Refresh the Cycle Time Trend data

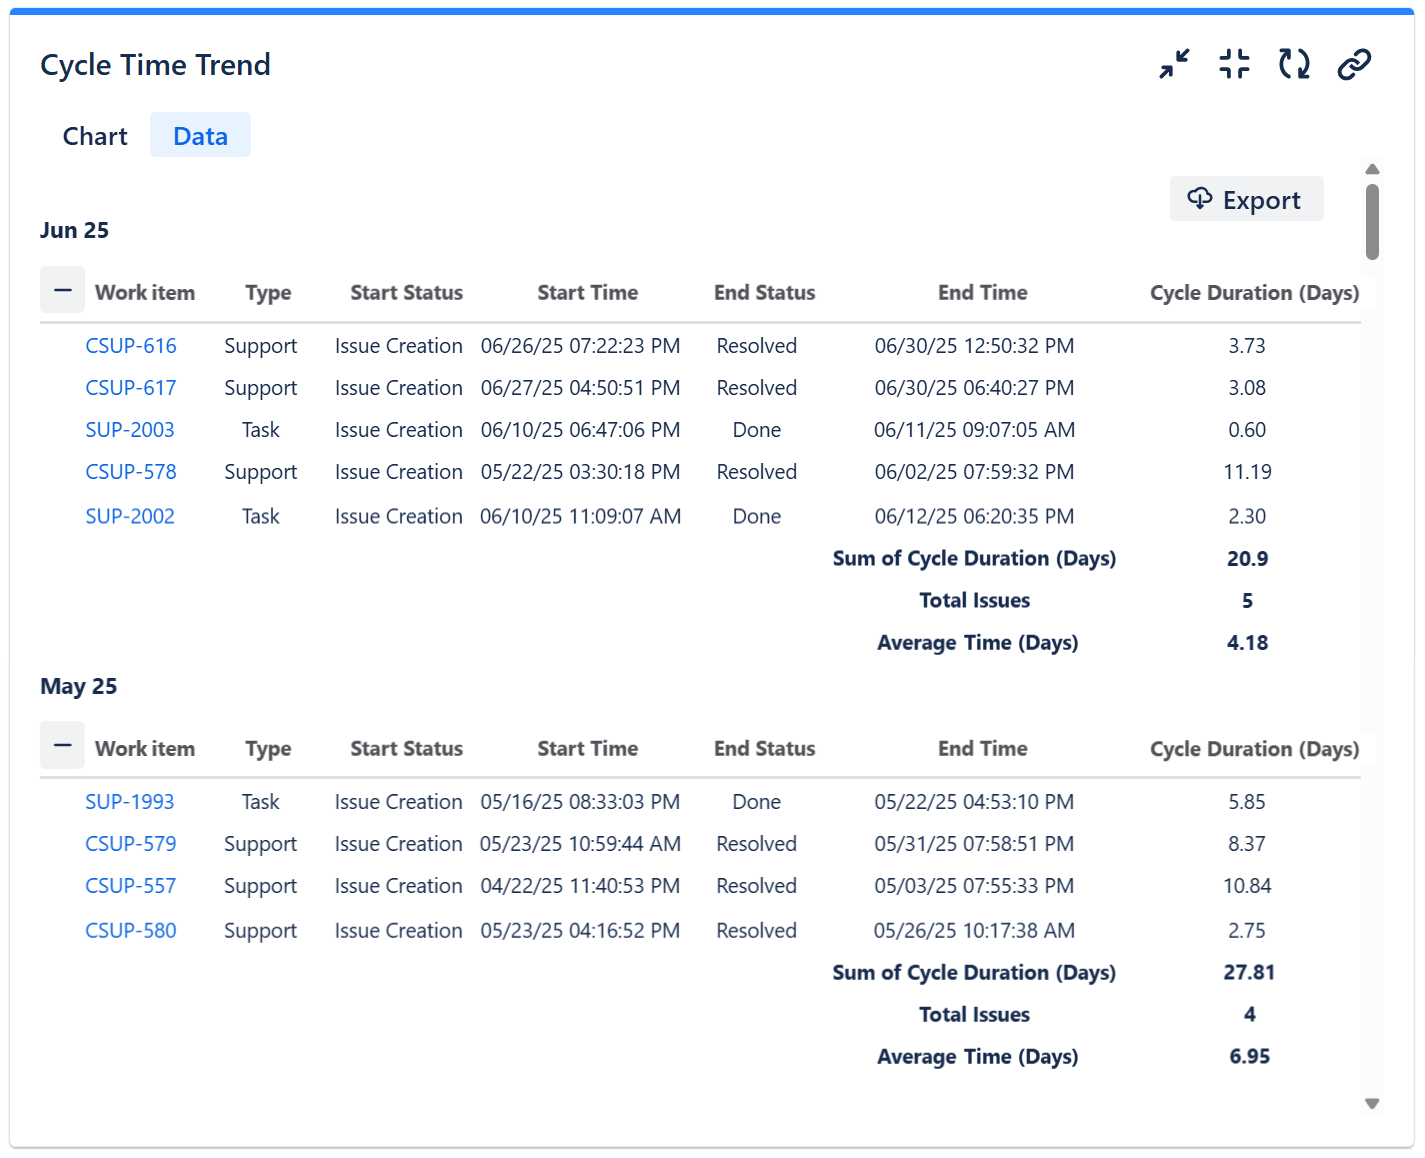tap(1292, 63)
